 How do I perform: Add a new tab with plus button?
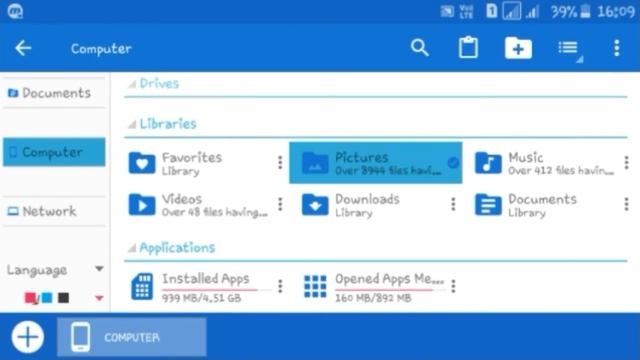tap(28, 337)
